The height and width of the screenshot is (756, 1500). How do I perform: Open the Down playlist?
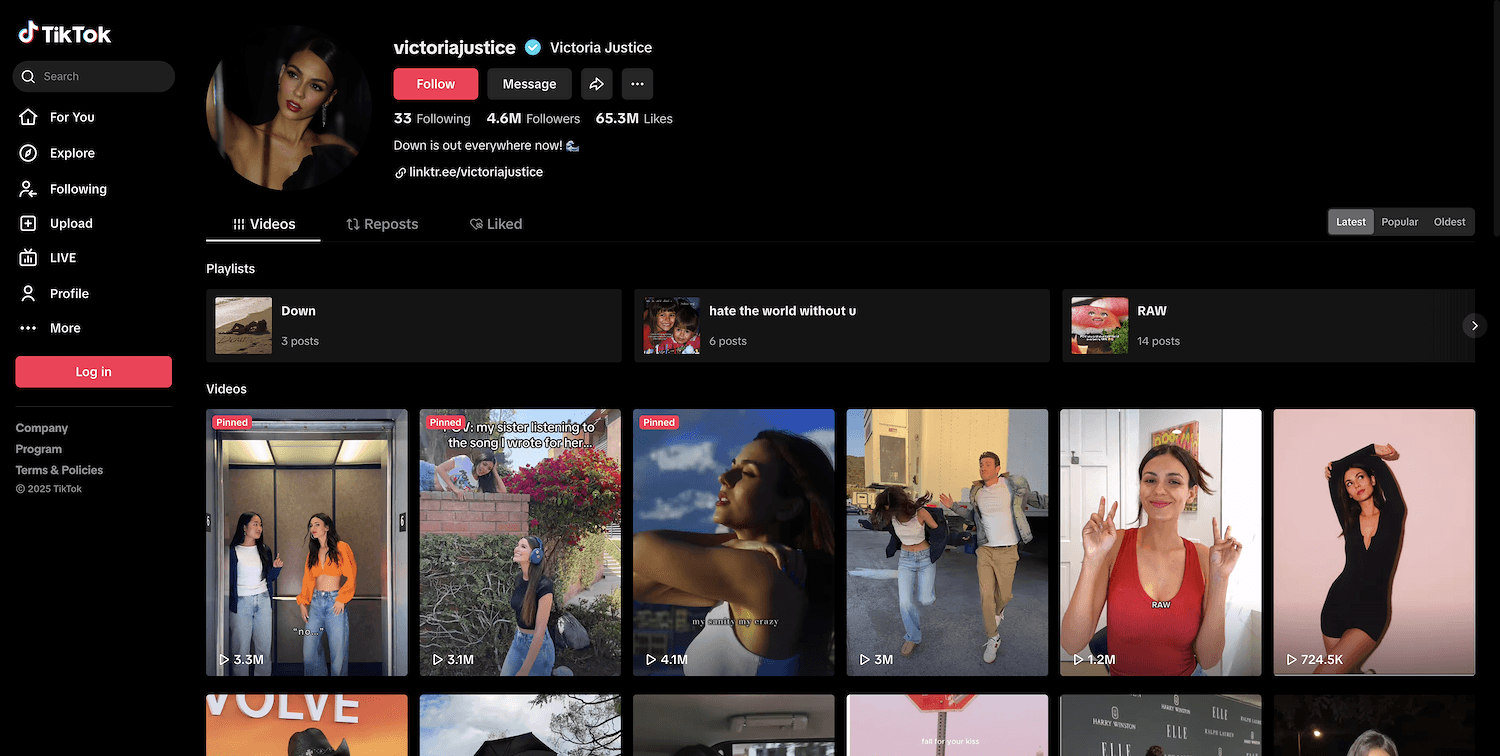point(413,326)
